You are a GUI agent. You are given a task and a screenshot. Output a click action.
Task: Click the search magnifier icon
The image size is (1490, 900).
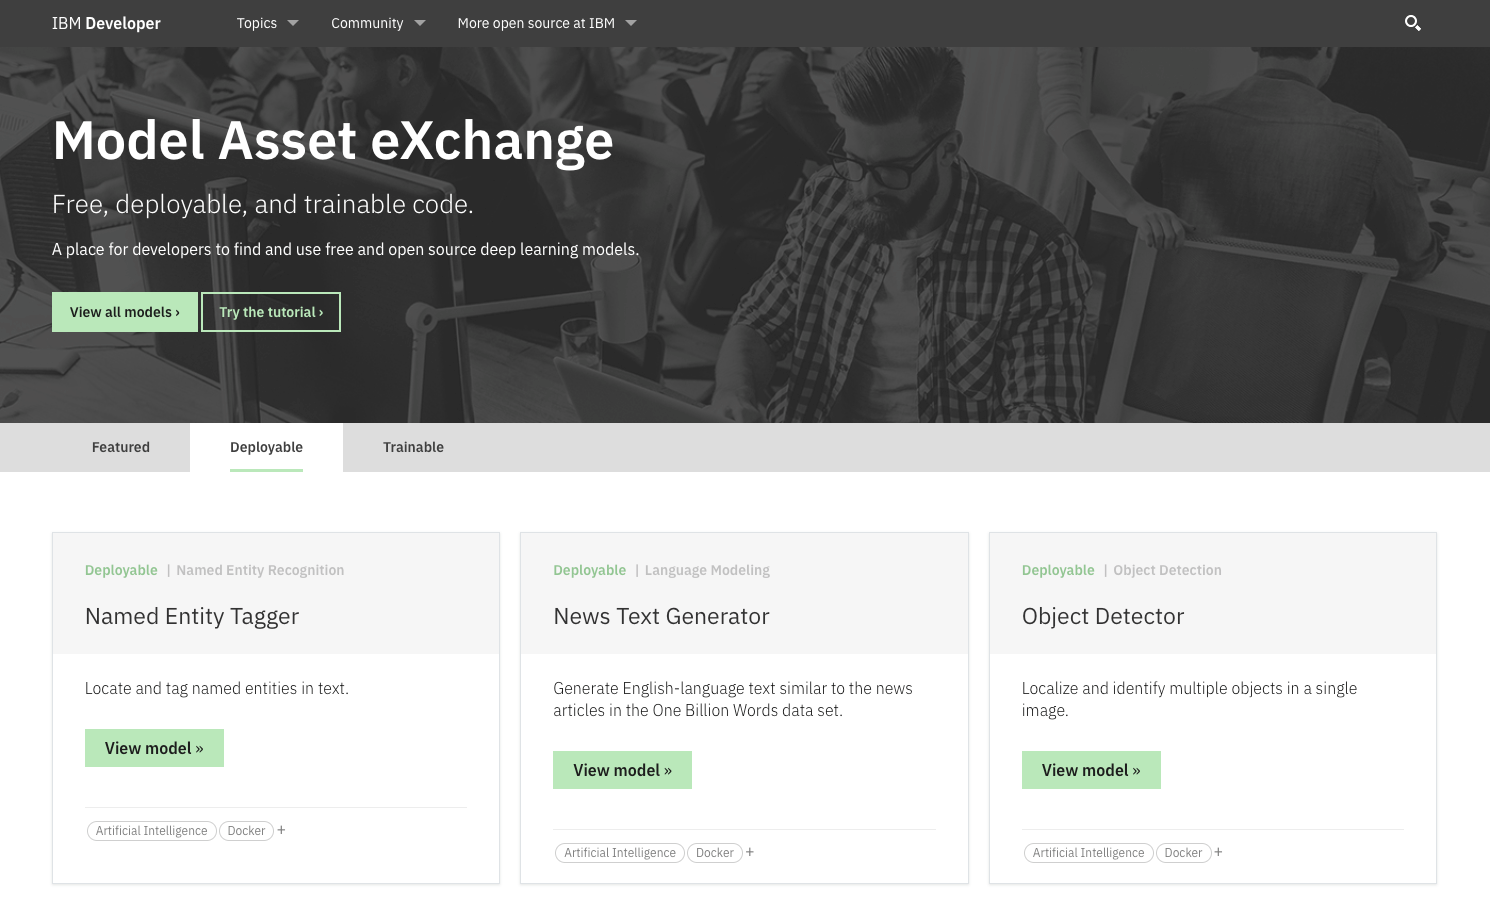1412,23
